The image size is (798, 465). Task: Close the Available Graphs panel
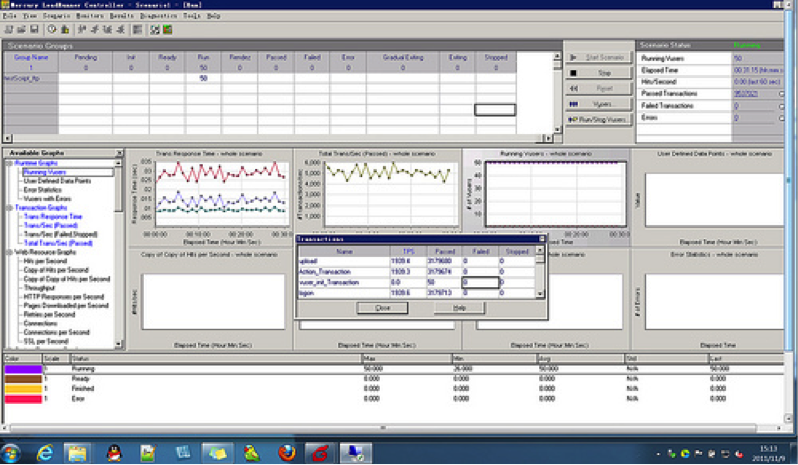click(x=119, y=153)
